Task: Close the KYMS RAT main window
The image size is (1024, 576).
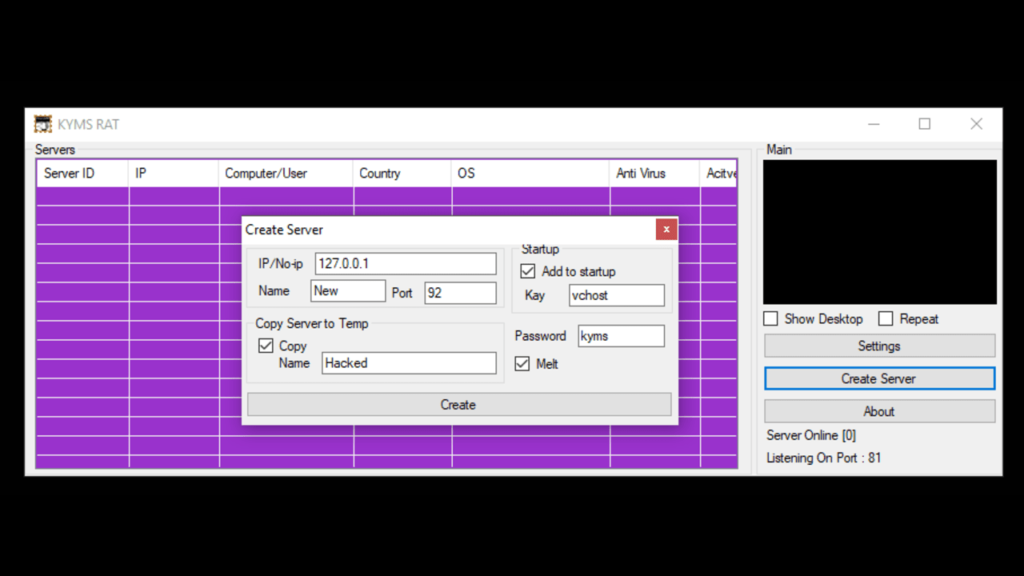Action: pos(976,124)
